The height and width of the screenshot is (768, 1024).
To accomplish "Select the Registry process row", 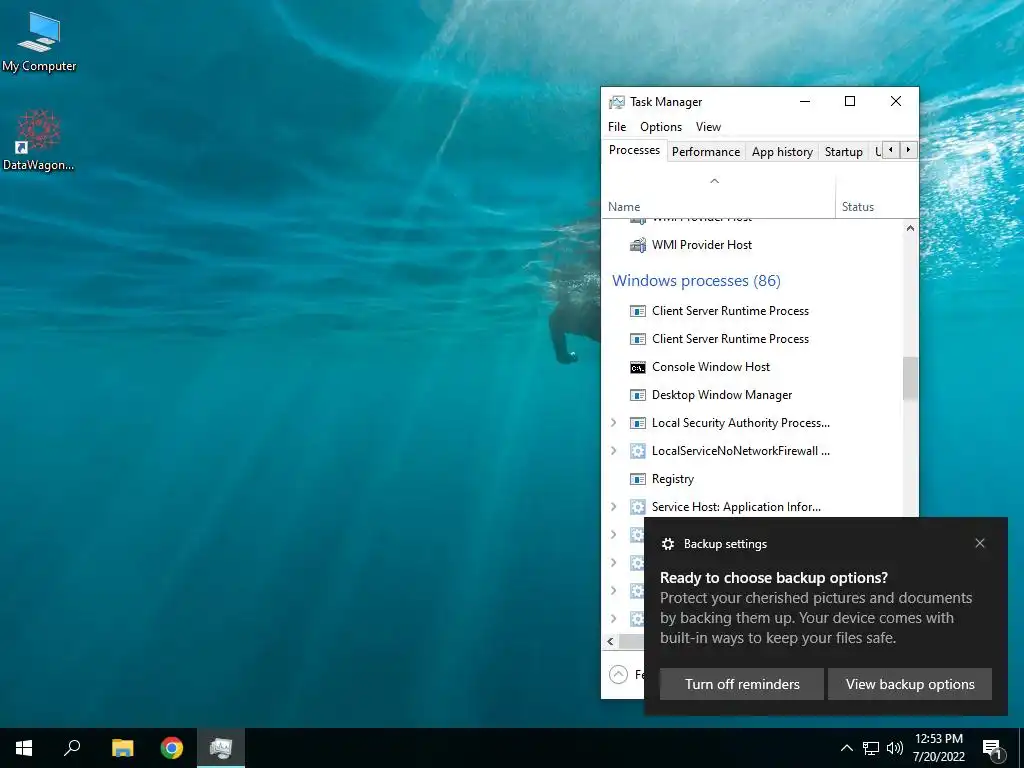I will (x=752, y=479).
